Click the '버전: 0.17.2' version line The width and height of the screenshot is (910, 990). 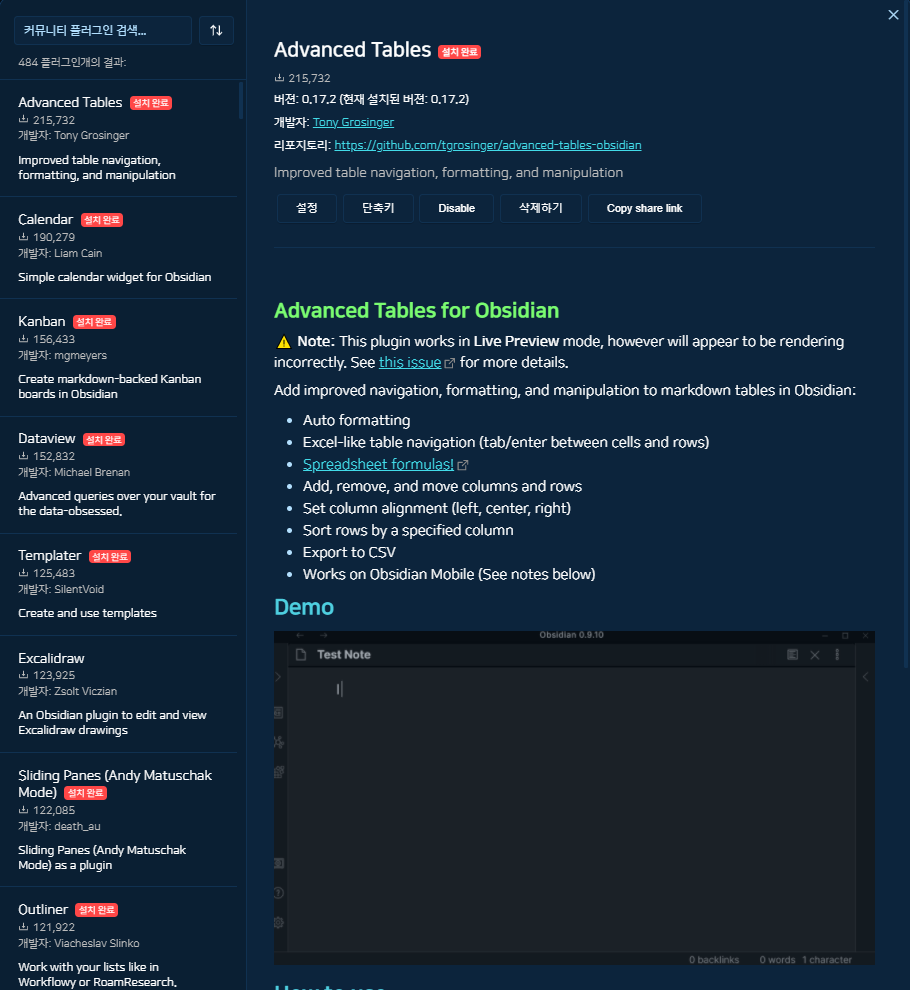[371, 99]
